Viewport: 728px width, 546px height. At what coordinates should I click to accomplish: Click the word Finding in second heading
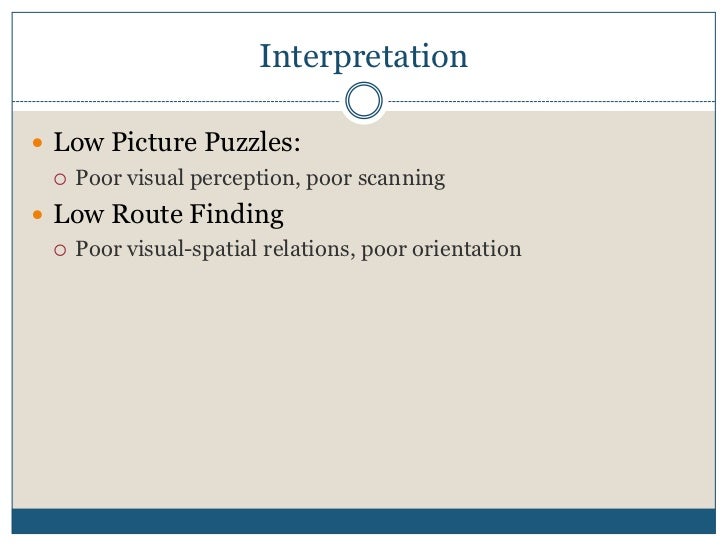click(237, 215)
